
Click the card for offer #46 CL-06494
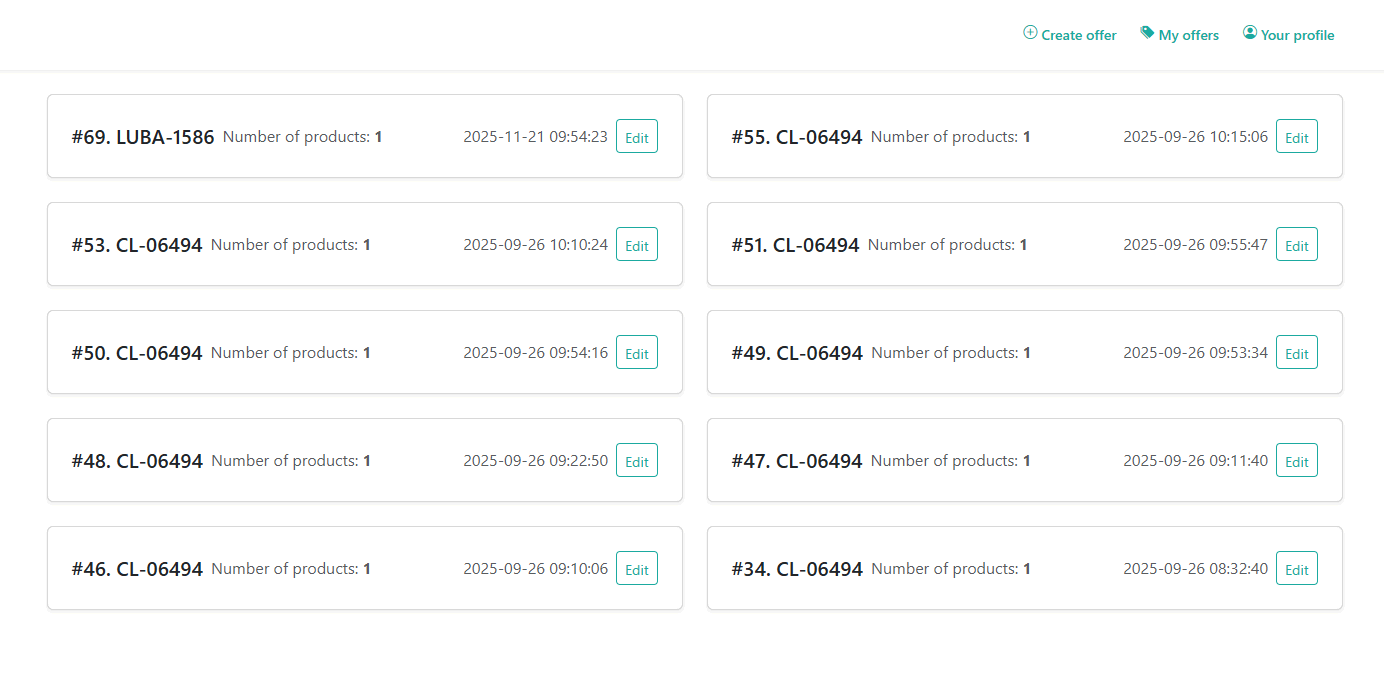[x=365, y=568]
